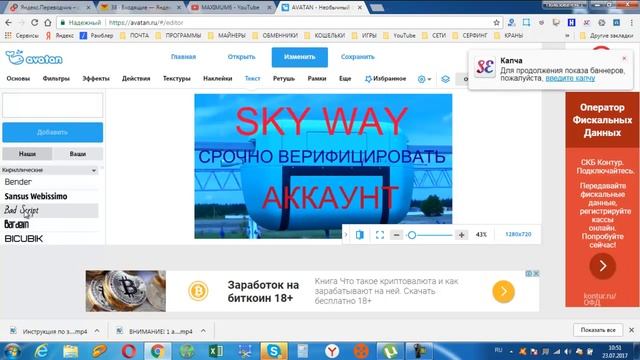Click the orange arrow on bitcoin ad
Image resolution: width=640 pixels, height=360 pixels.
point(503,291)
